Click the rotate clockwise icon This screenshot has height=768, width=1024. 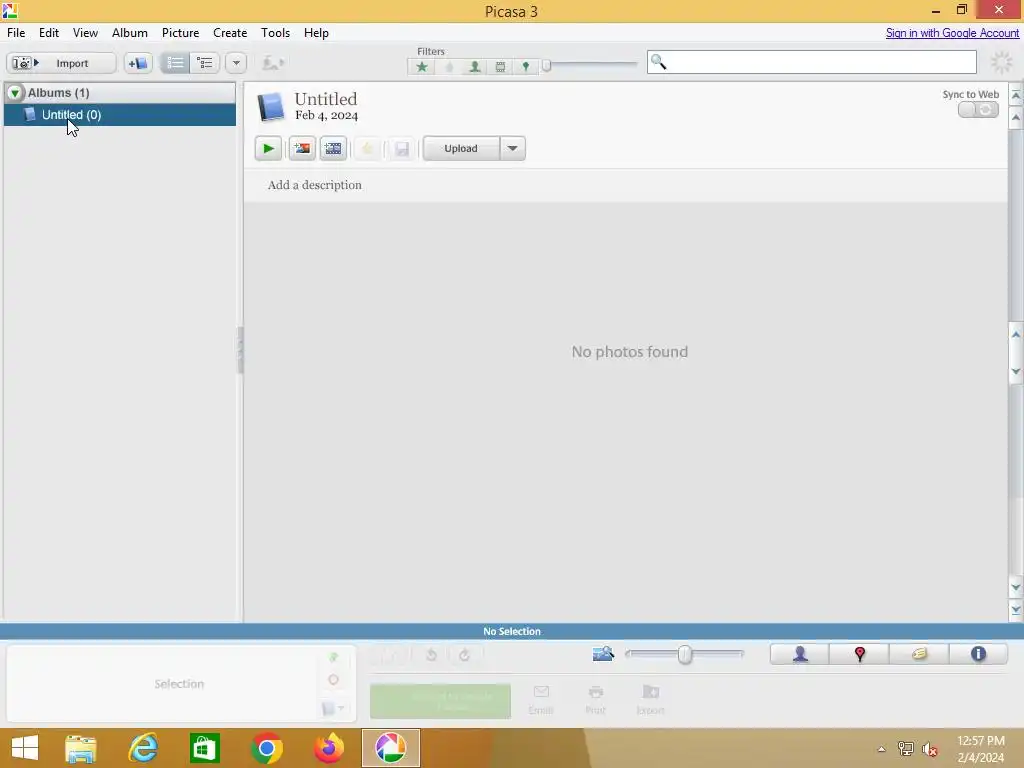coord(464,655)
